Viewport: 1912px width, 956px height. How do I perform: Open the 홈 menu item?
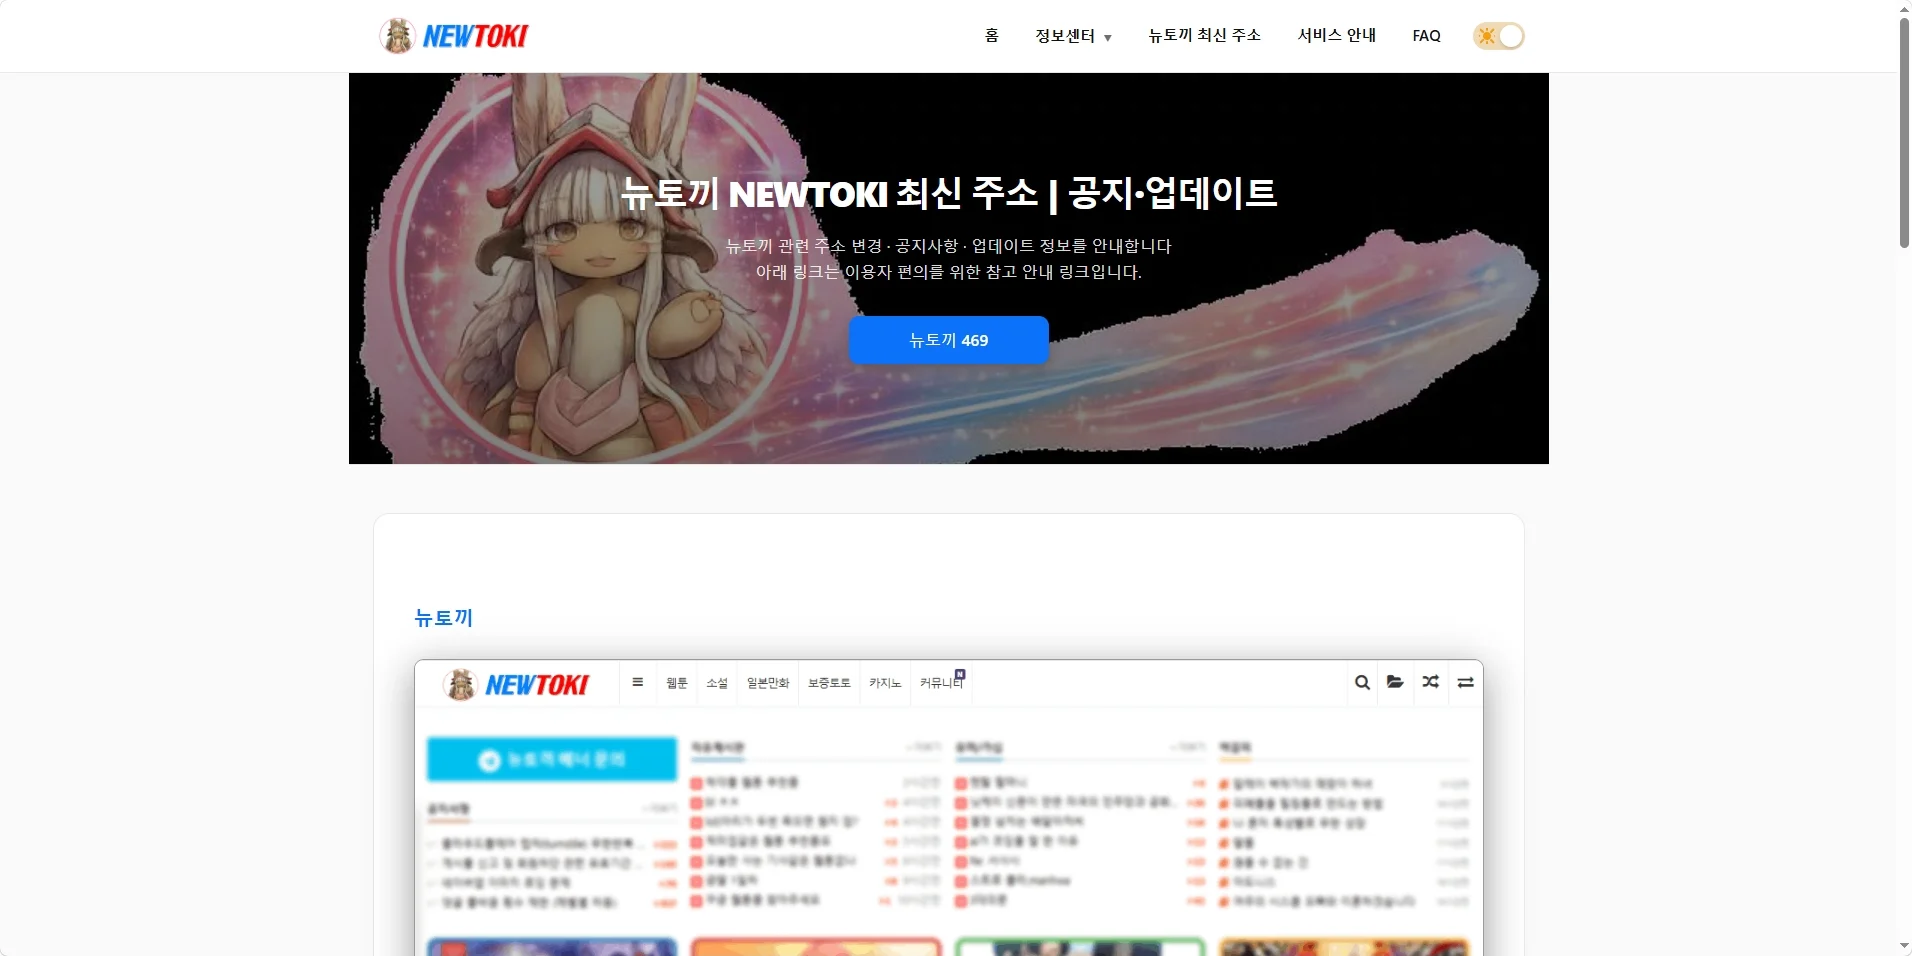[991, 36]
